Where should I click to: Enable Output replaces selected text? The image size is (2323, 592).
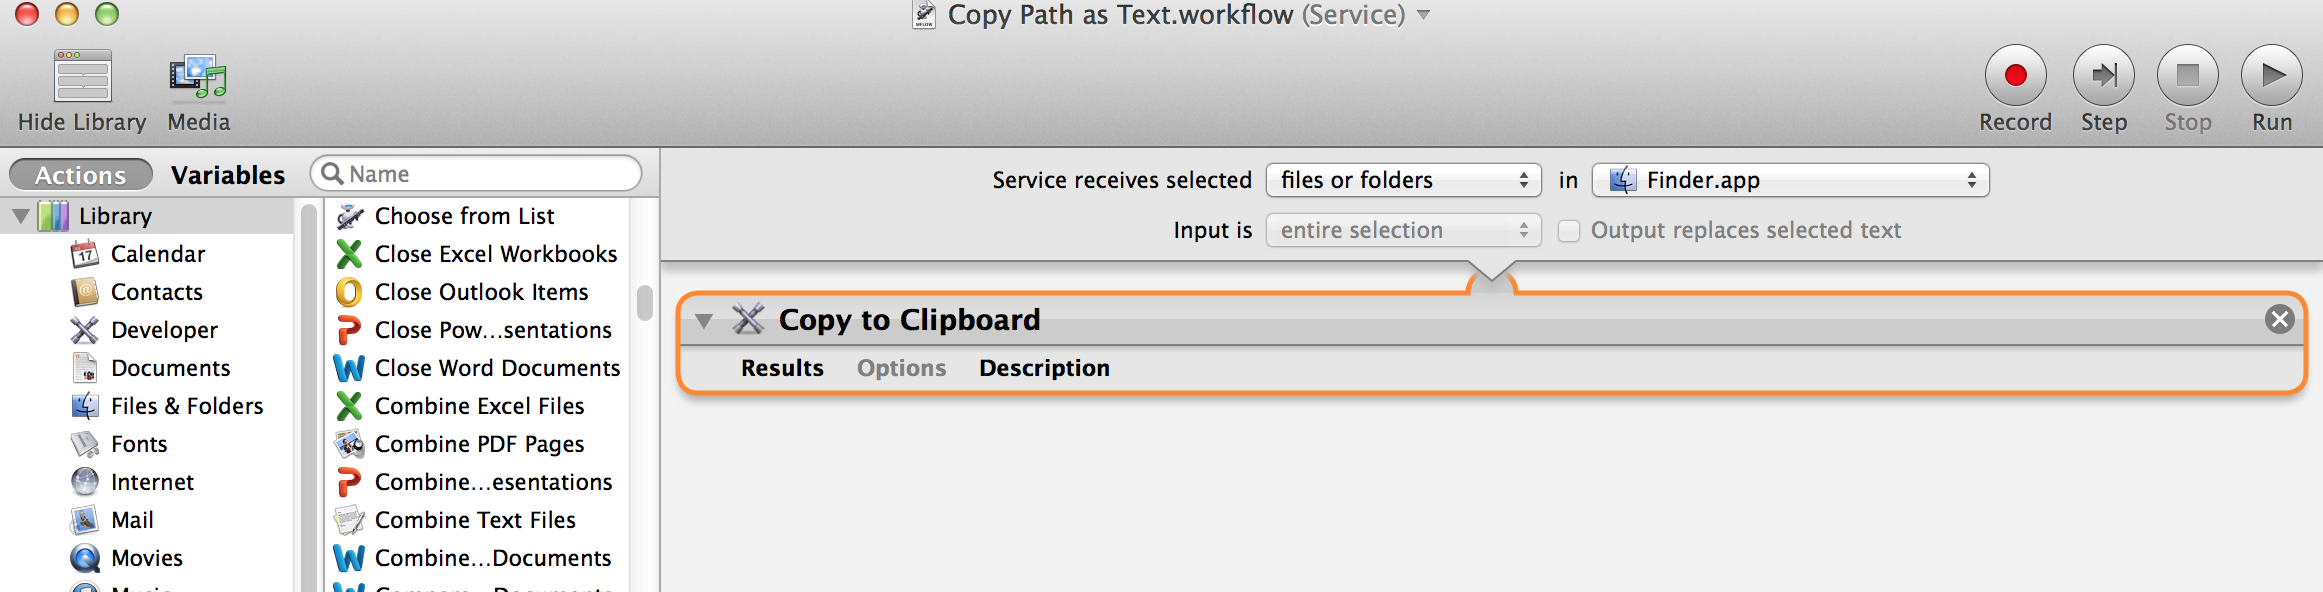pos(1567,230)
